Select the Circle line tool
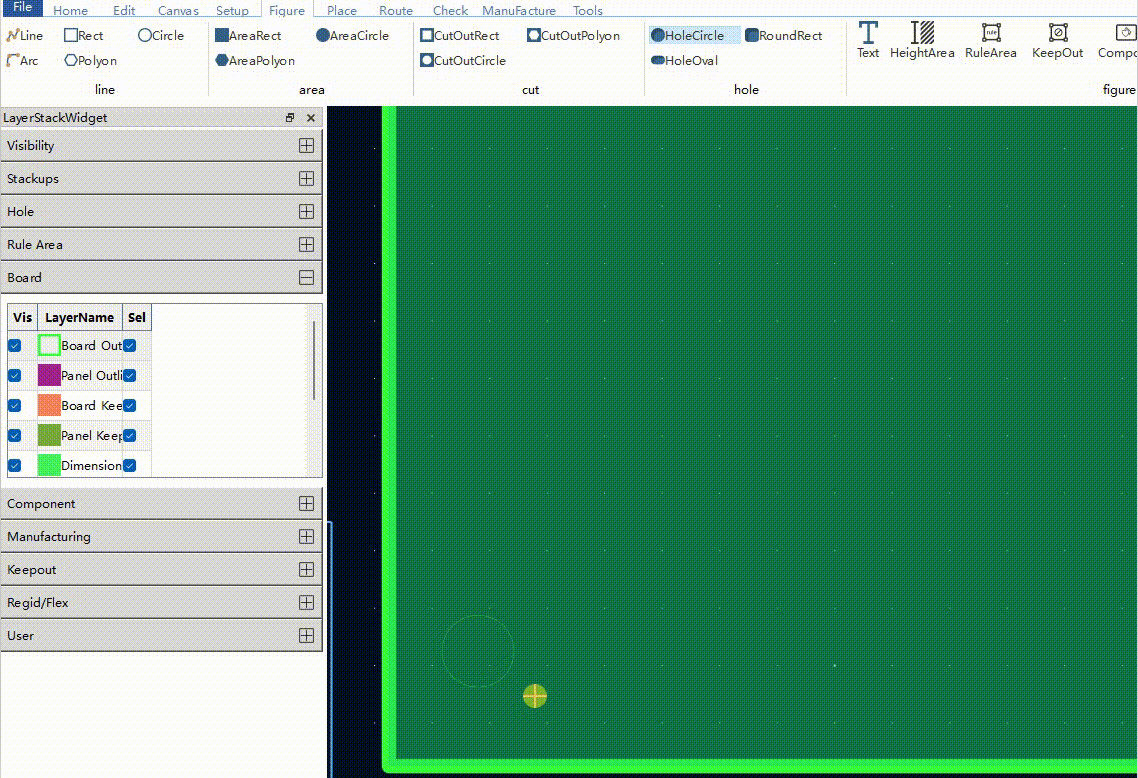This screenshot has height=778, width=1138. click(x=161, y=36)
